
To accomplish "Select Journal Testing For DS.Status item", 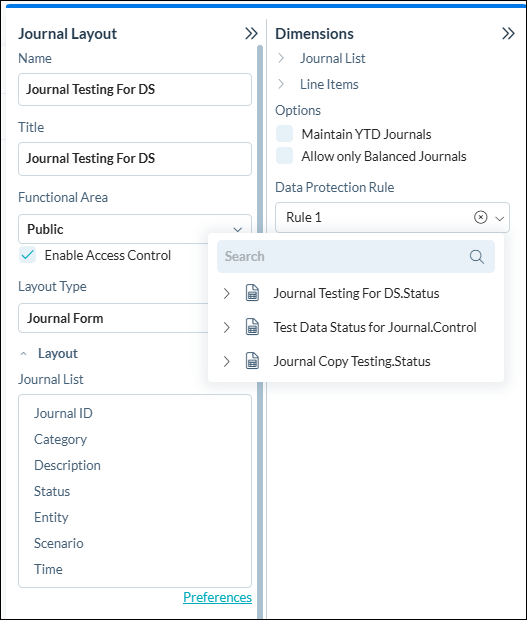I will pos(357,293).
